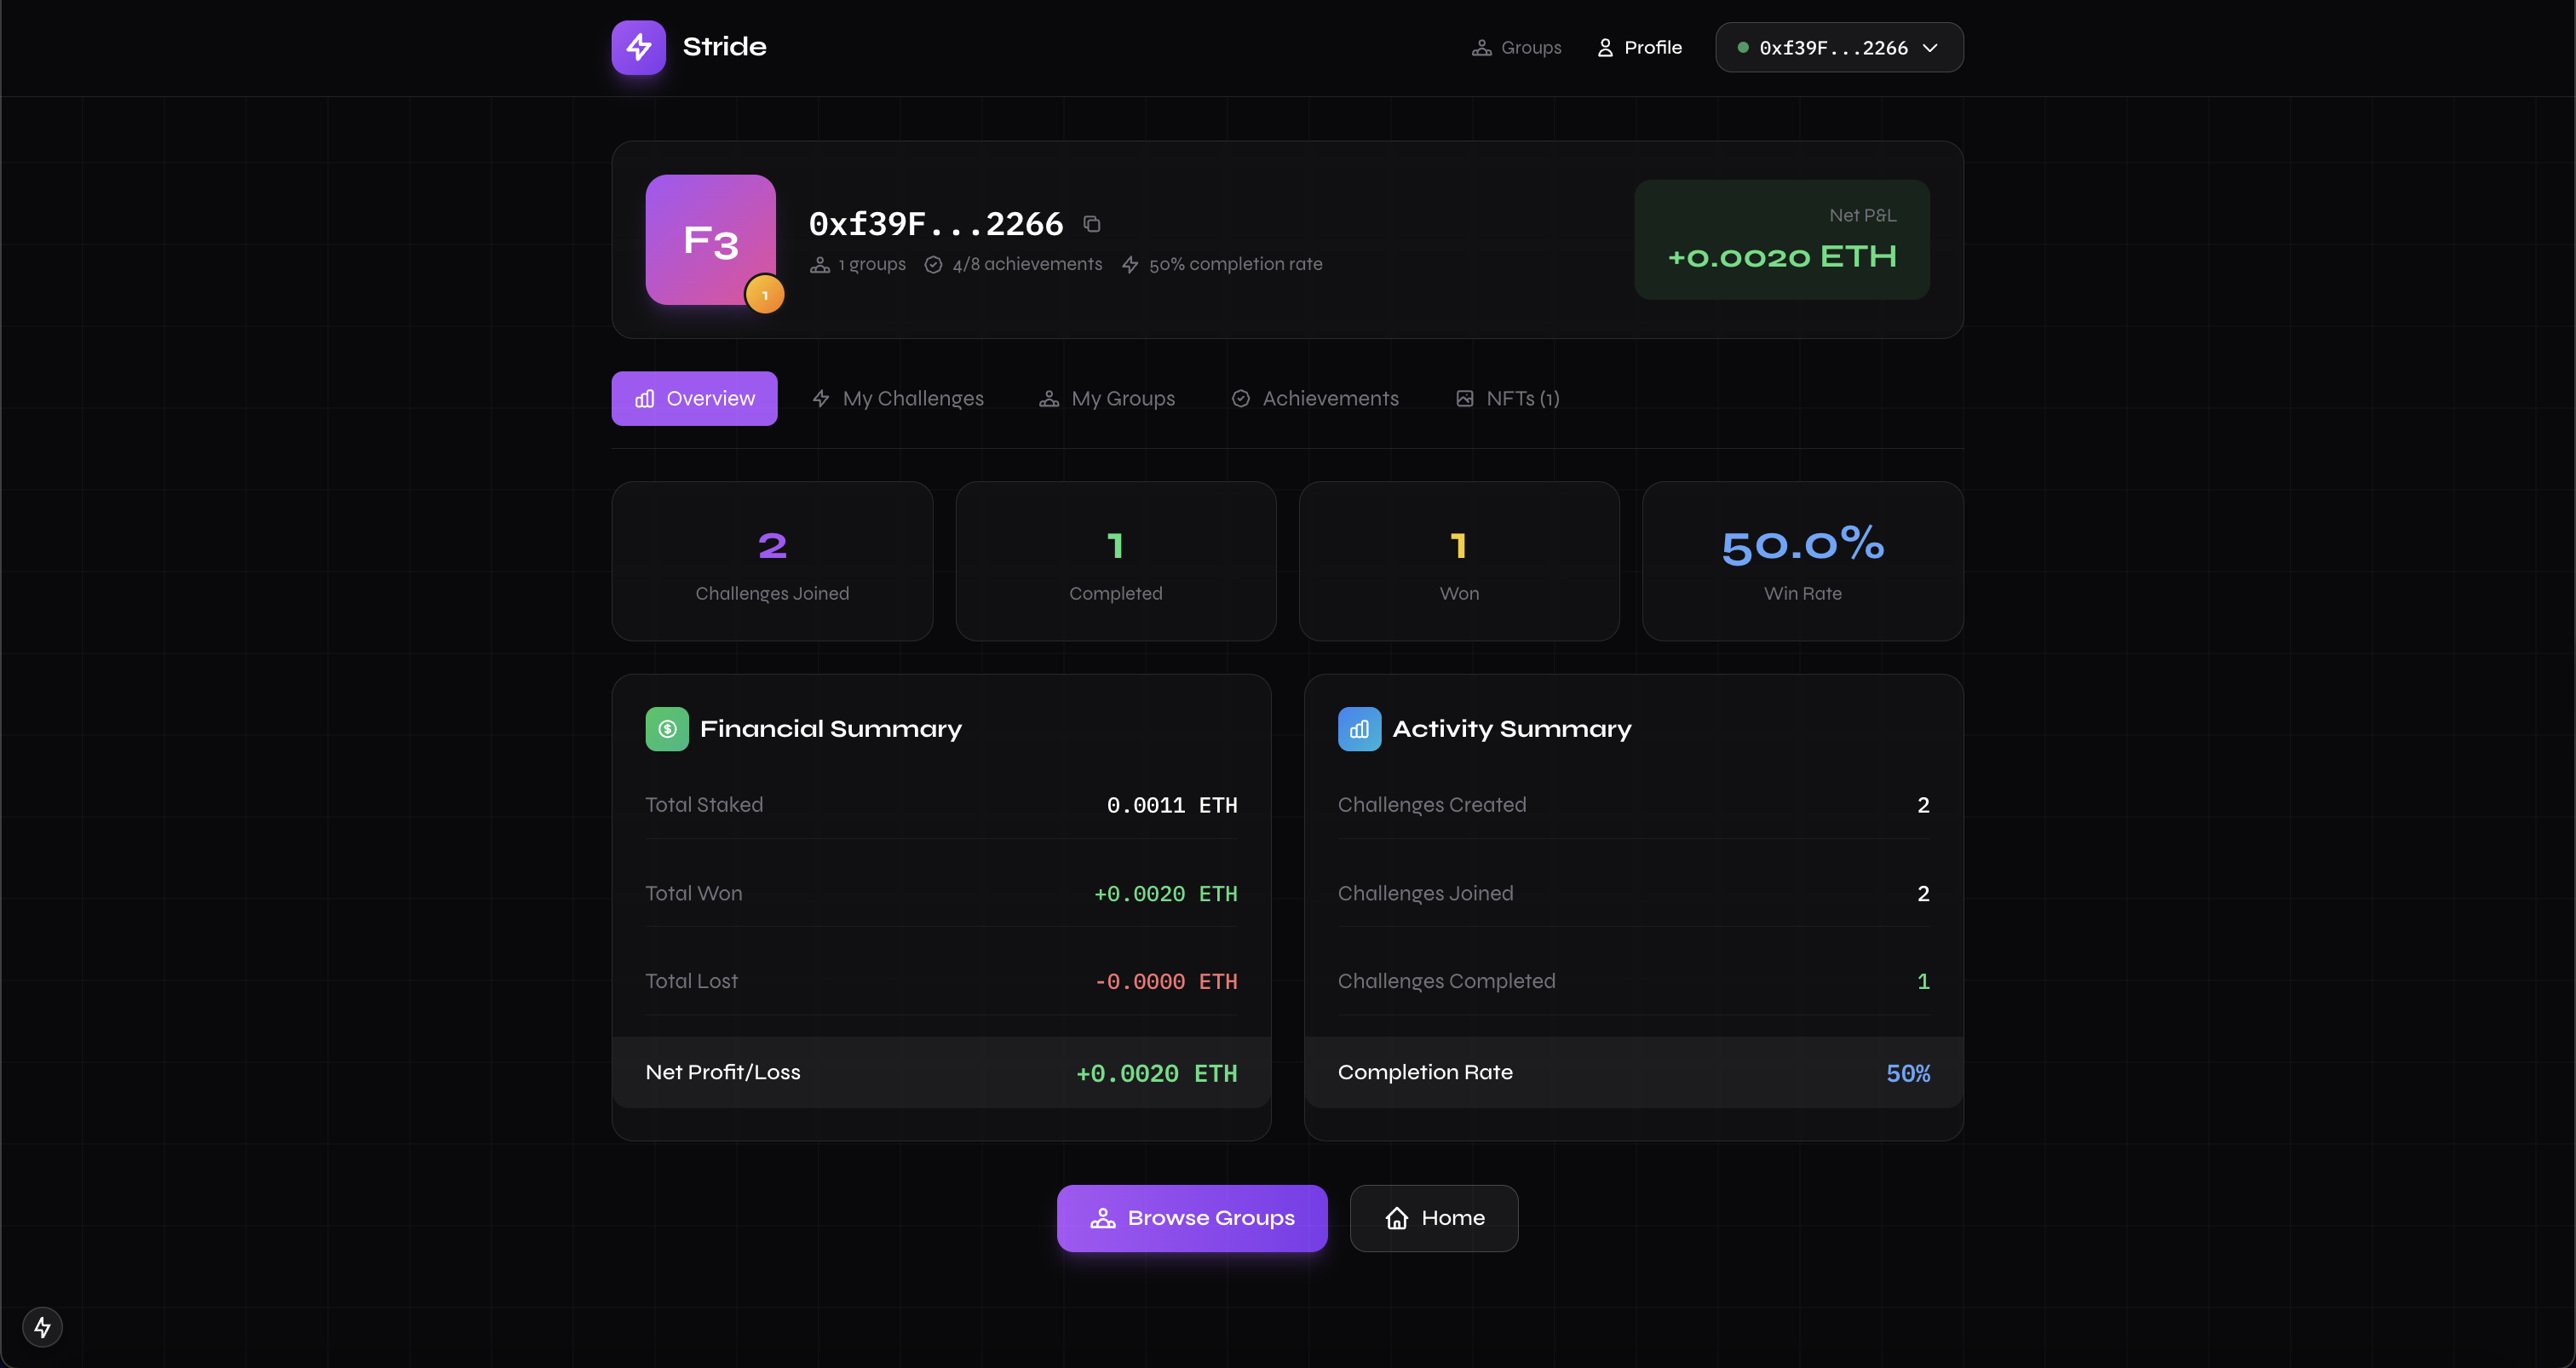
Task: Click the Browse Groups button
Action: tap(1192, 1218)
